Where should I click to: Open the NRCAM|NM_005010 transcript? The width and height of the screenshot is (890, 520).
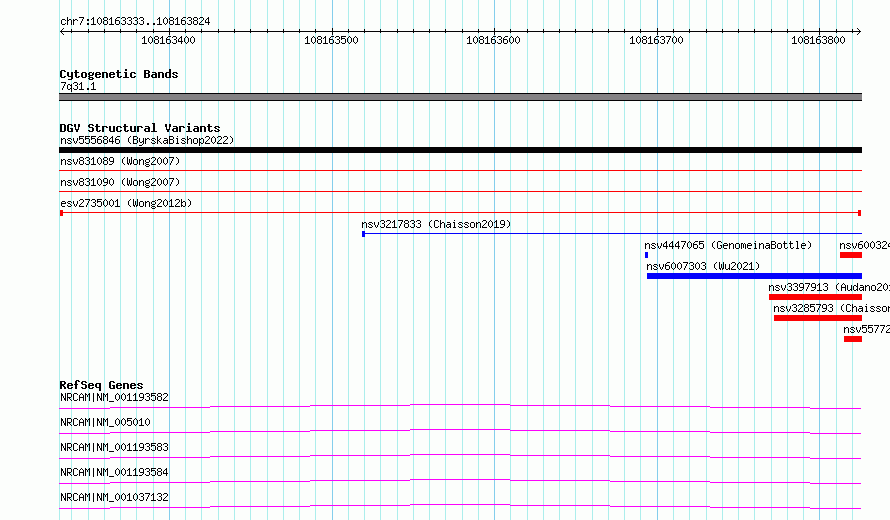pyautogui.click(x=105, y=422)
